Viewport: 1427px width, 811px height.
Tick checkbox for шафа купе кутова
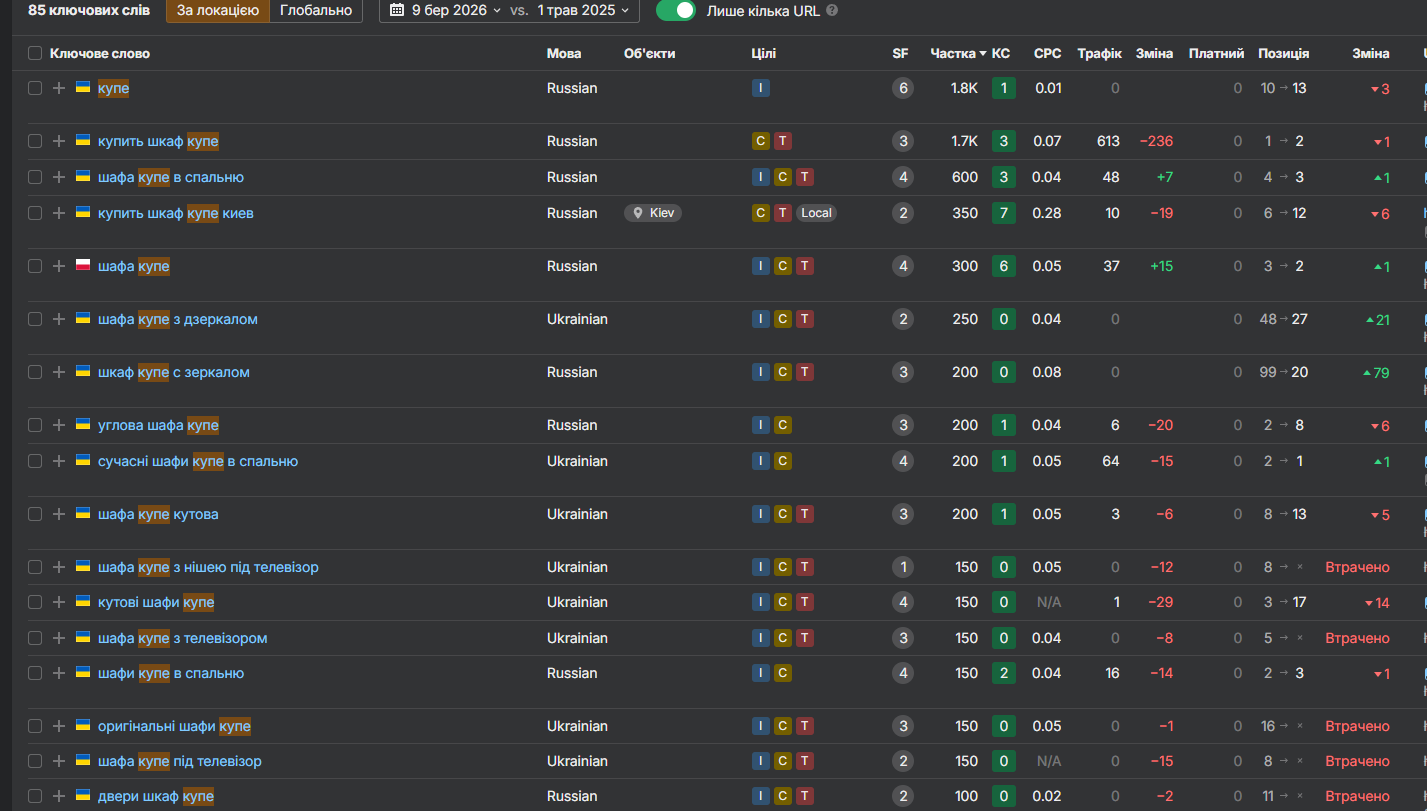point(35,514)
